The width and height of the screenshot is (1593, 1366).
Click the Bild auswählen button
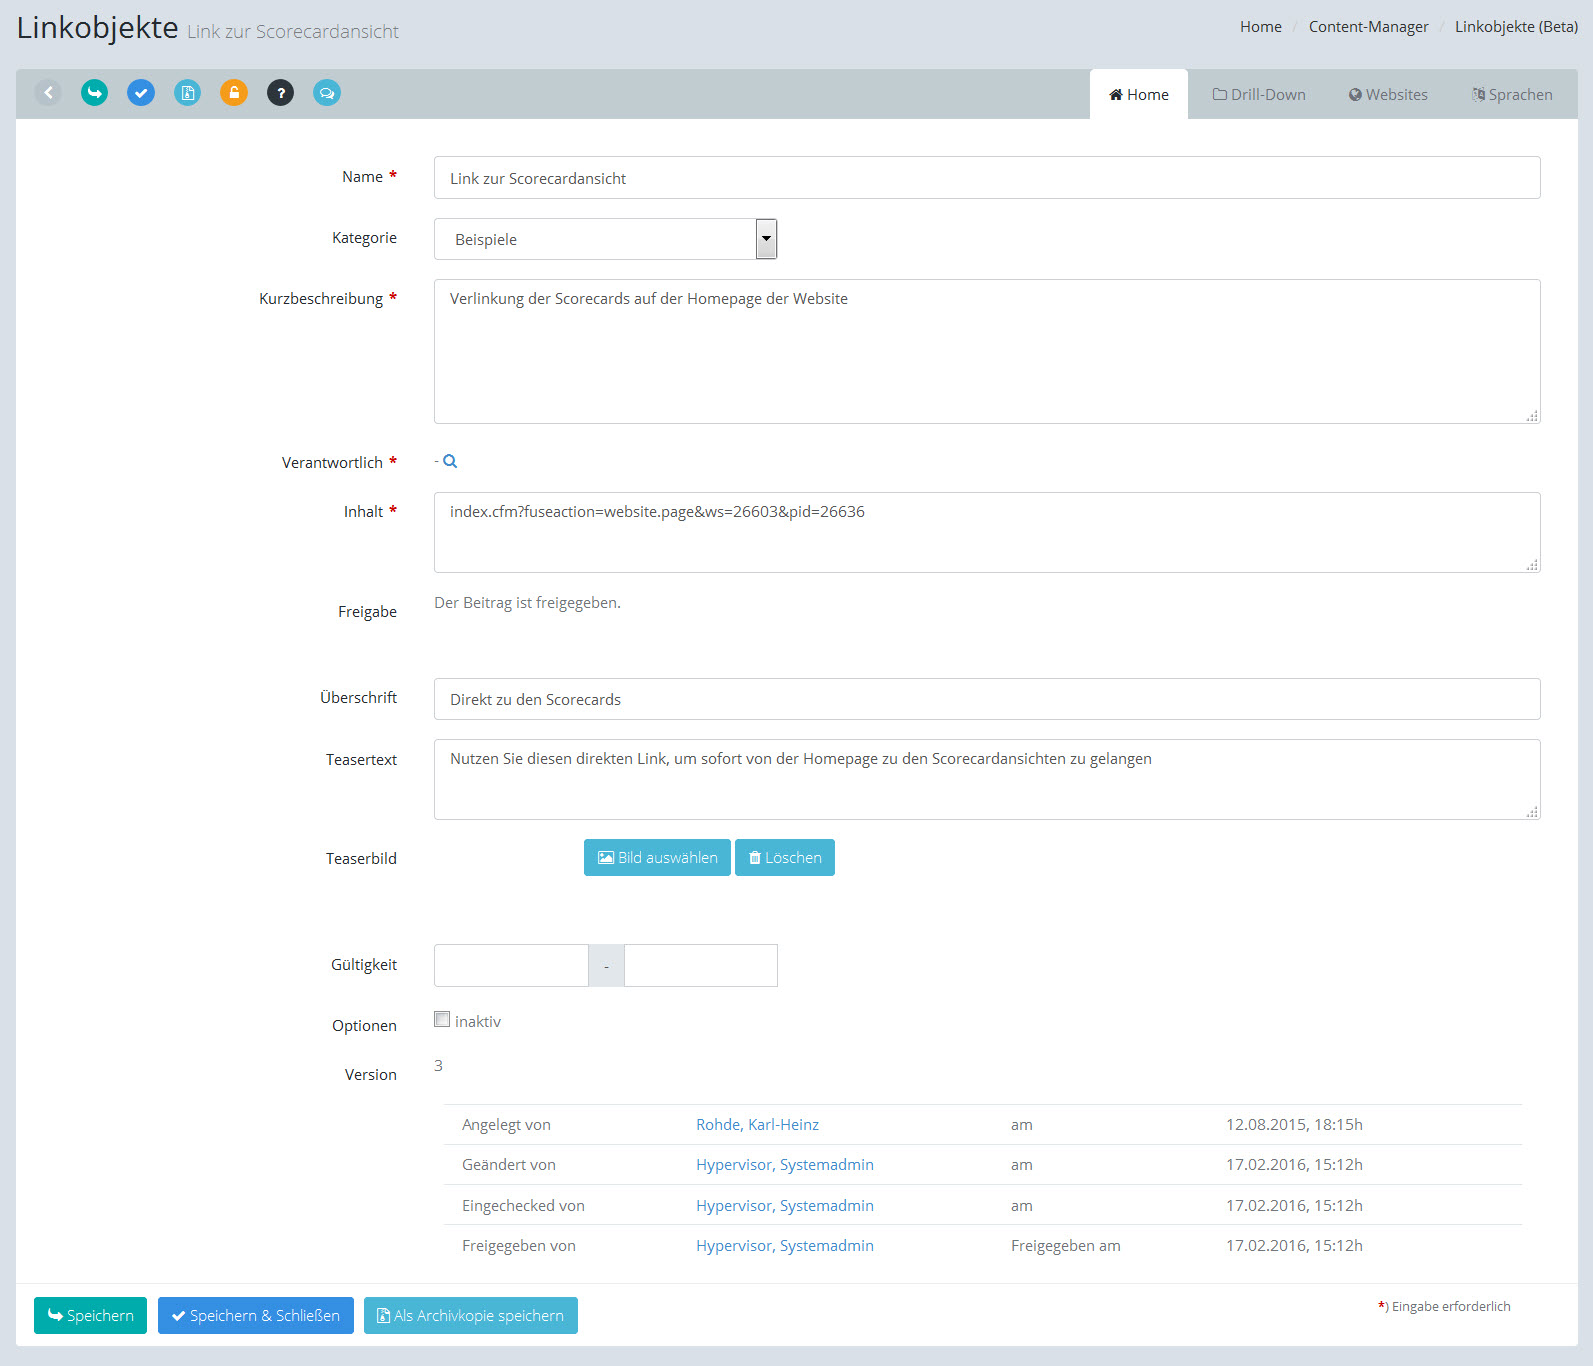(x=657, y=858)
